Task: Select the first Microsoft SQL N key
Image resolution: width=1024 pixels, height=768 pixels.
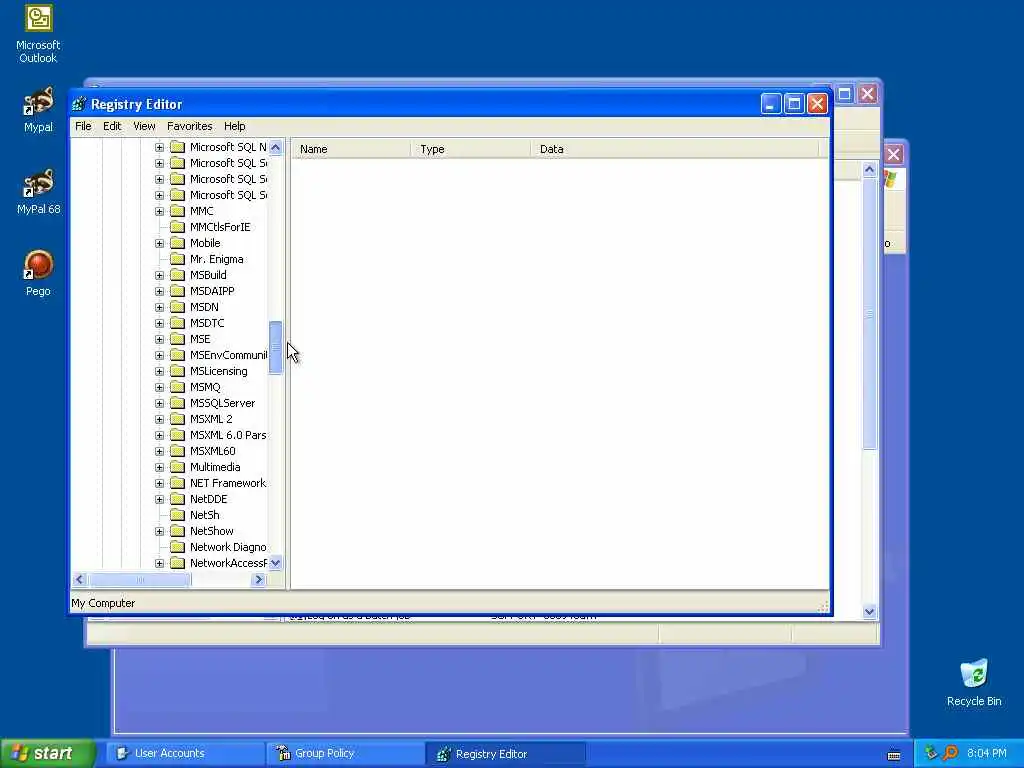Action: click(227, 147)
